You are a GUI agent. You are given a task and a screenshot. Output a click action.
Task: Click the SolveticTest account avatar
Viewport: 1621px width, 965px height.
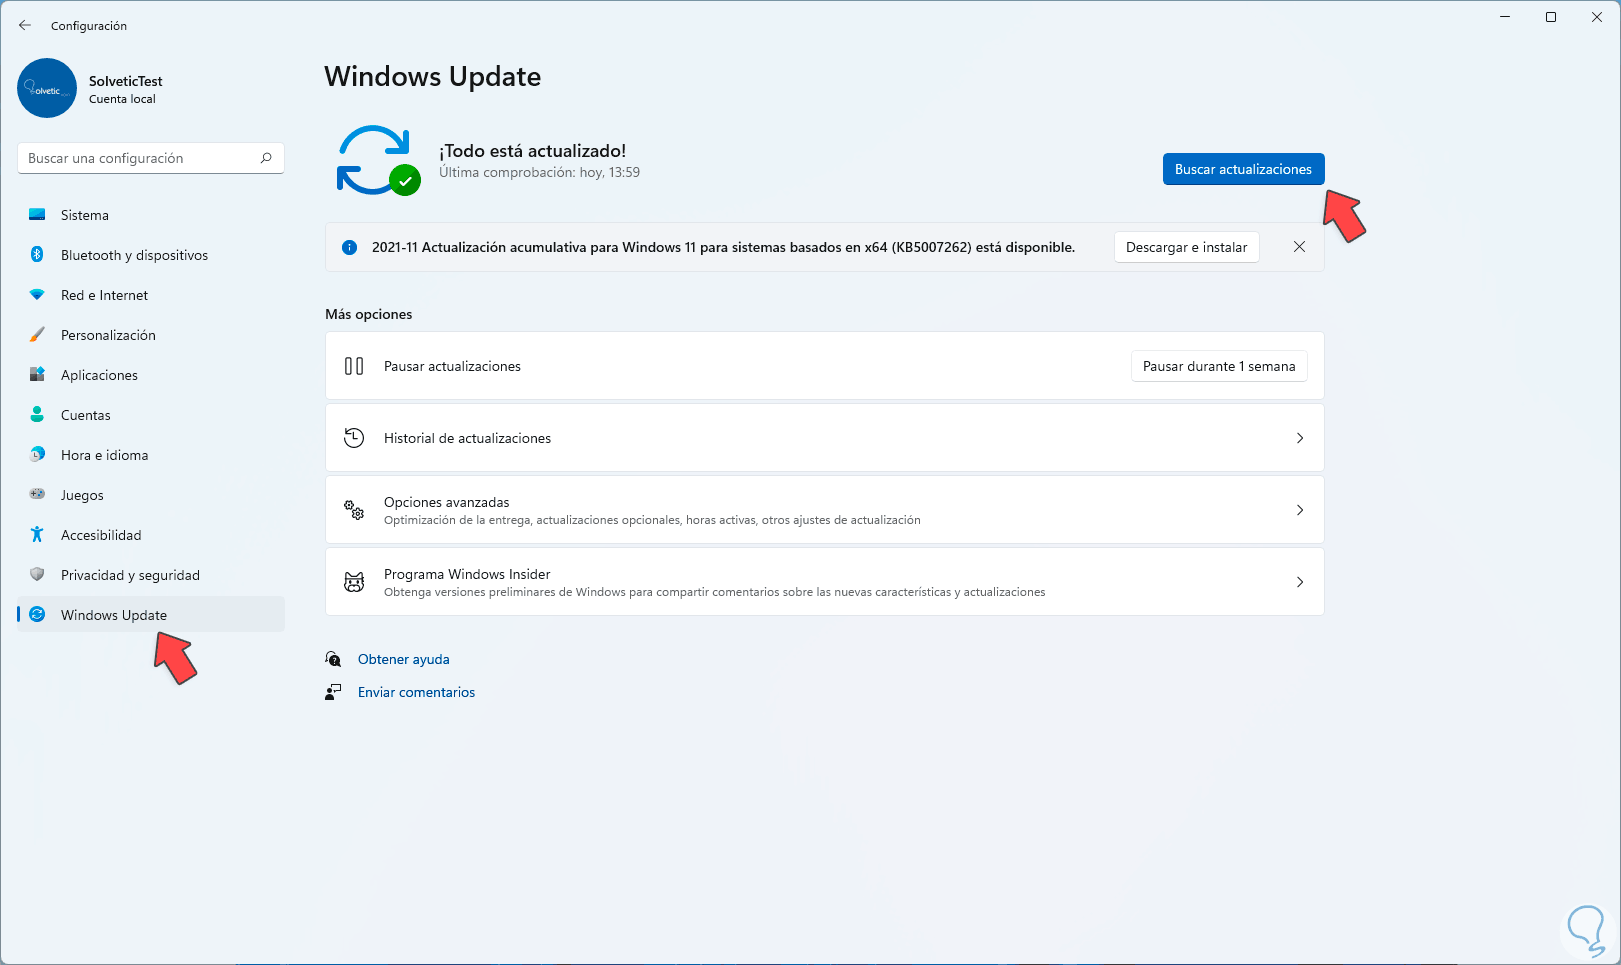pos(47,88)
